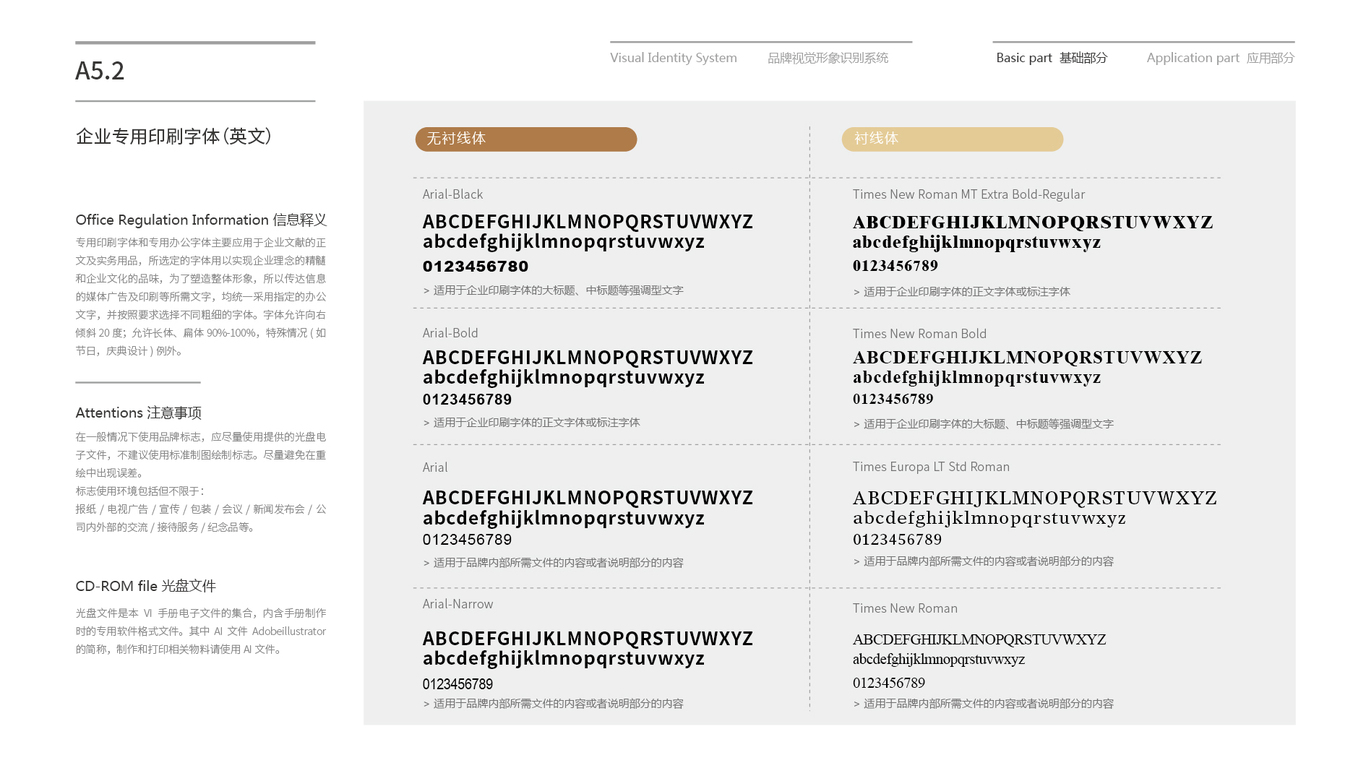
Task: Select the "Times New Roman Bold" label
Action: [919, 334]
